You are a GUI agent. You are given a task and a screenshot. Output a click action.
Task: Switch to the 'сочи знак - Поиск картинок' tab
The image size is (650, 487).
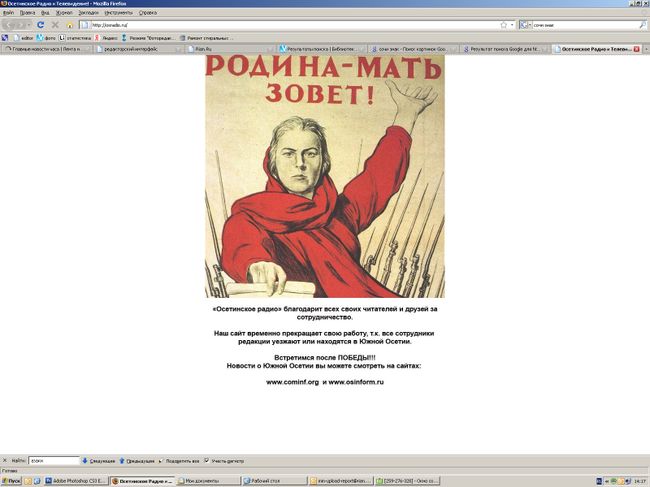click(x=414, y=49)
